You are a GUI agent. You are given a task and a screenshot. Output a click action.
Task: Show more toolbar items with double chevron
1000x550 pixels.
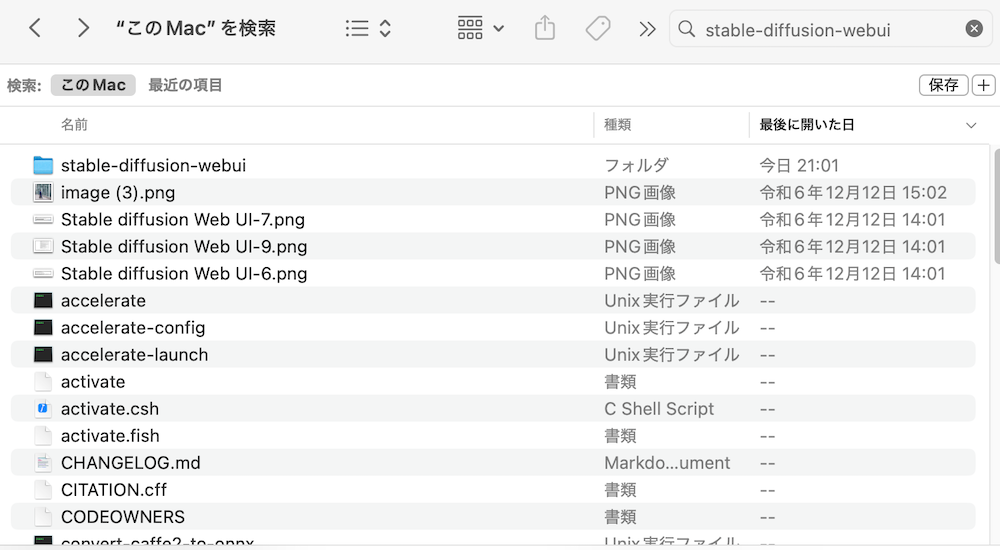click(x=647, y=29)
